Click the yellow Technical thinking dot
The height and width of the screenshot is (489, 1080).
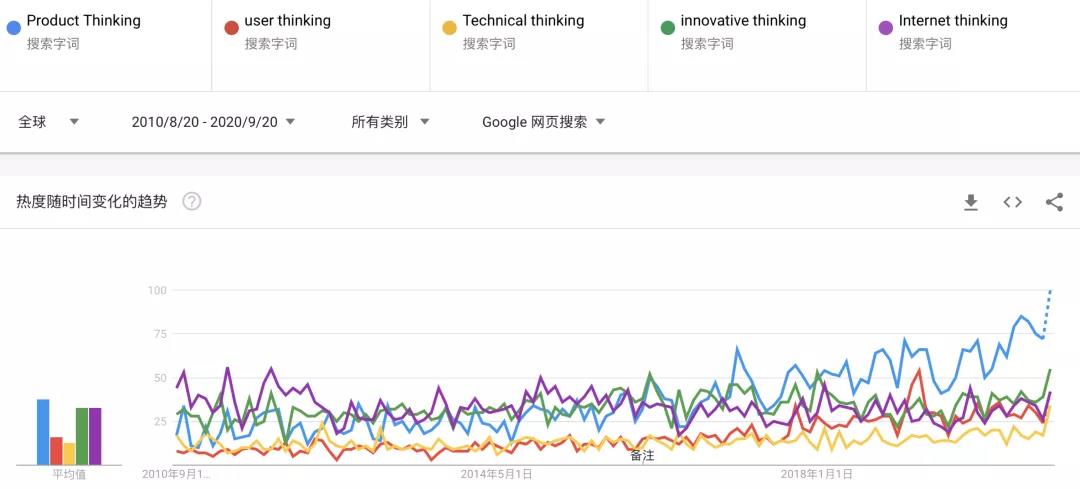pyautogui.click(x=449, y=28)
